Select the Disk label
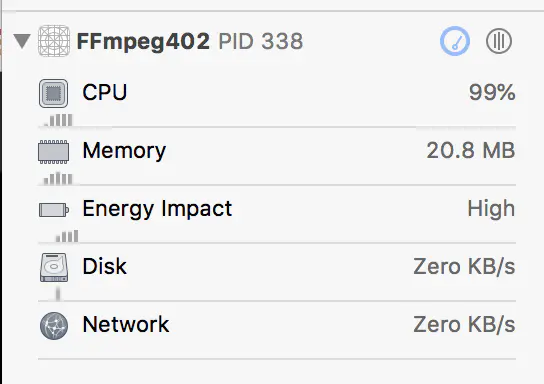 click(x=104, y=266)
